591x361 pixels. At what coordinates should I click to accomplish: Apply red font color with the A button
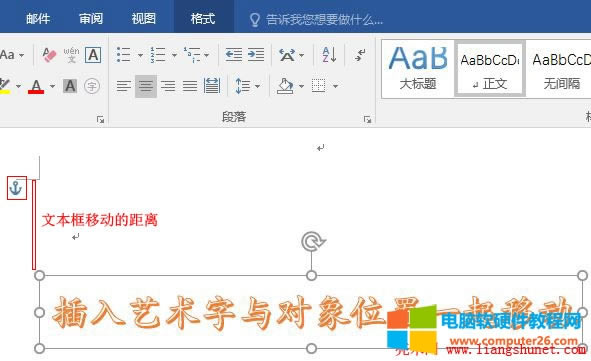pos(36,86)
